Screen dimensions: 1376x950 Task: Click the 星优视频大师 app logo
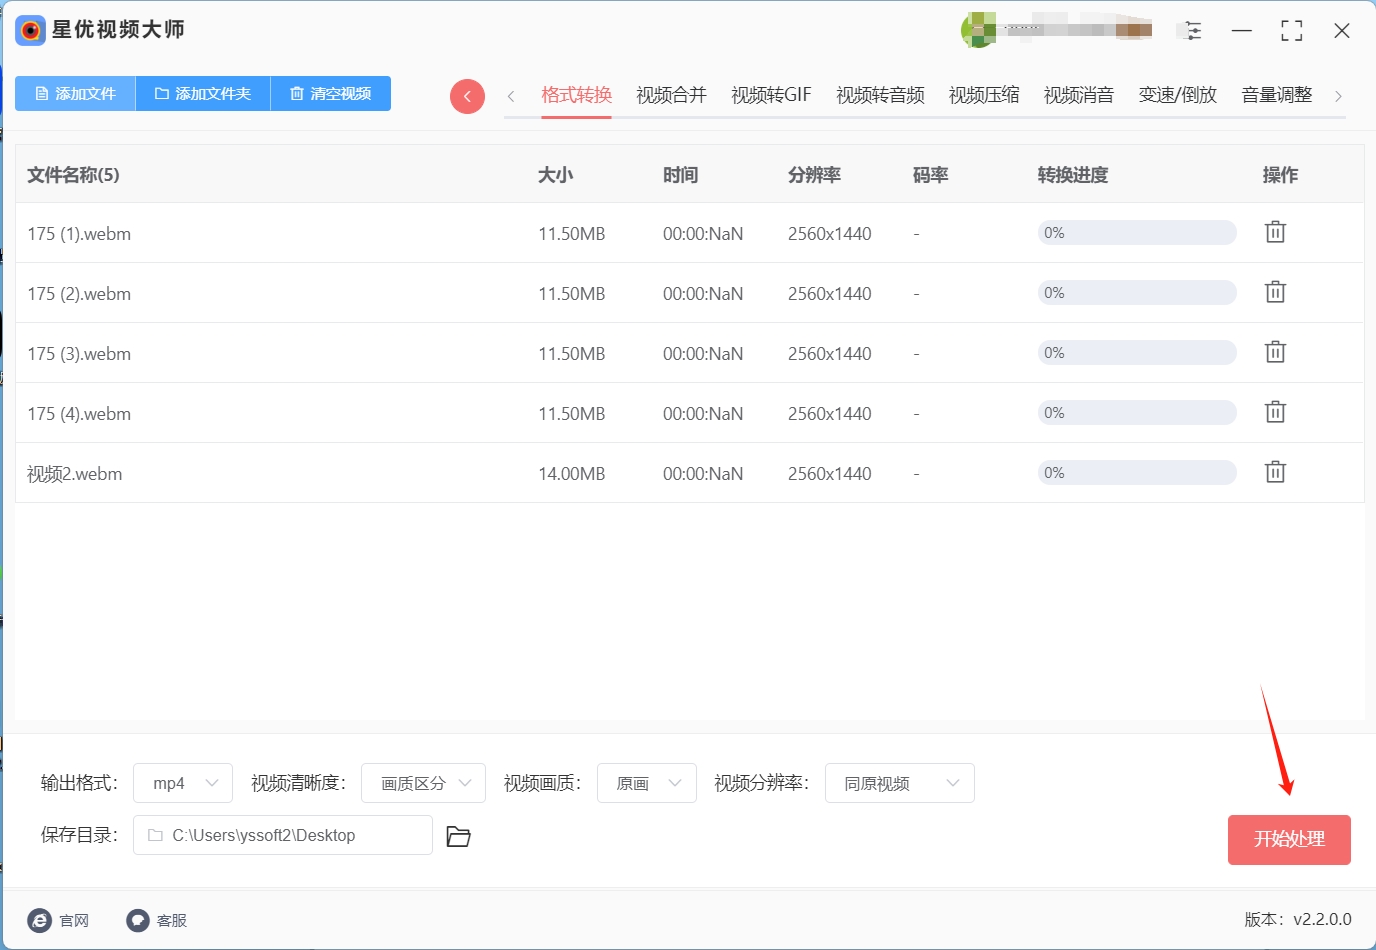tap(31, 31)
